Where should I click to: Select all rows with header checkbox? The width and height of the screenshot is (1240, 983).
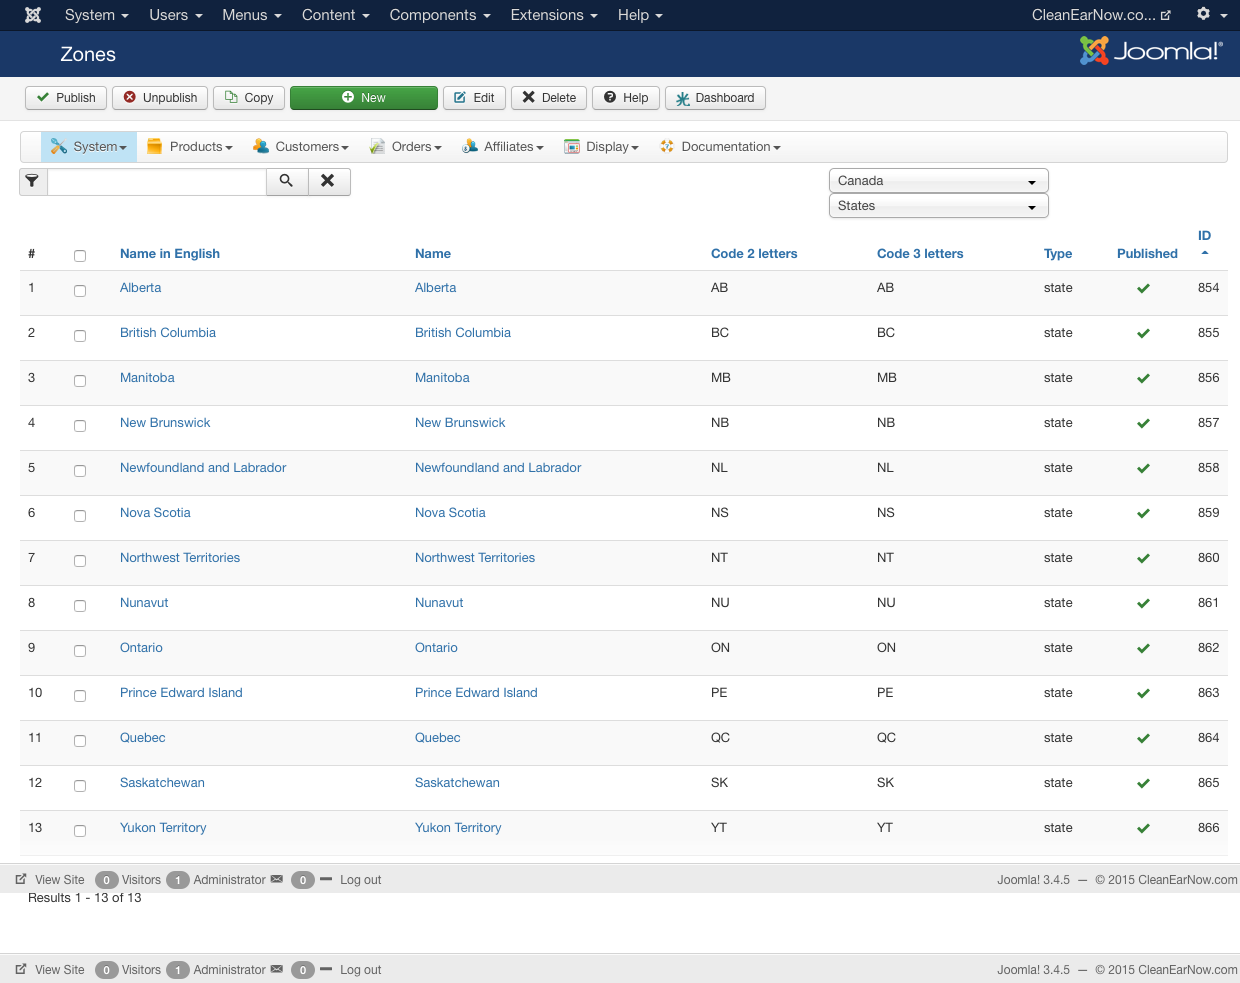tap(80, 256)
